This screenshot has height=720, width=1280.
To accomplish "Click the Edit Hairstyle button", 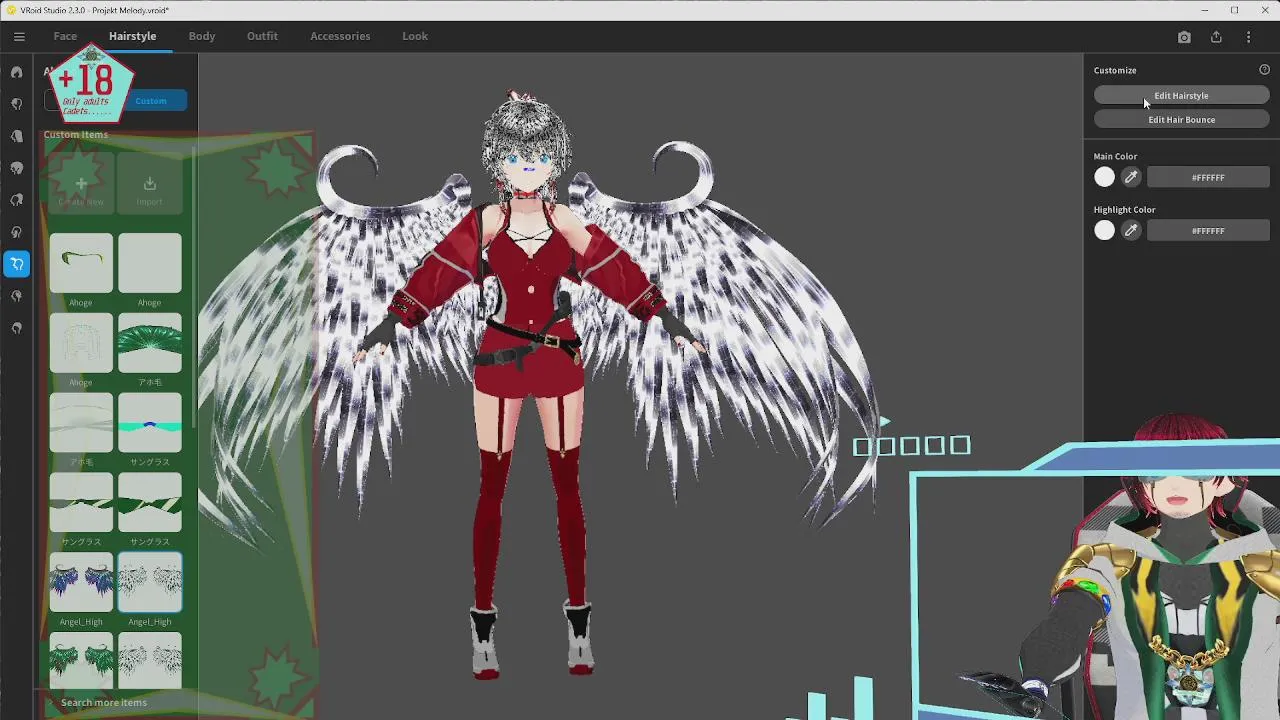I will point(1181,96).
